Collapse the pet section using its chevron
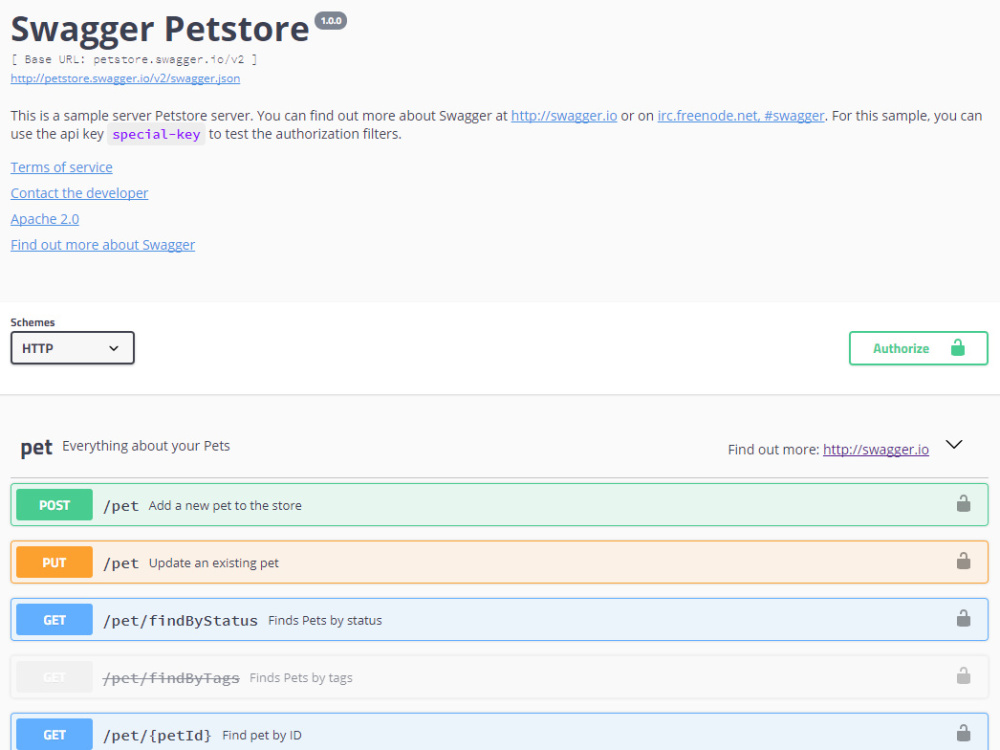The width and height of the screenshot is (1000, 750). tap(953, 445)
